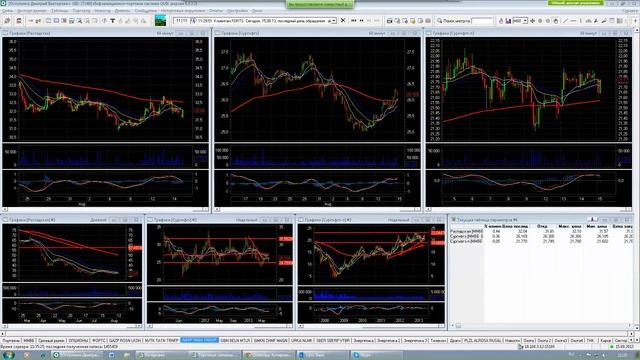Expand the ticker message dropdown
Viewport: 640px width, 360px height.
[x=334, y=20]
